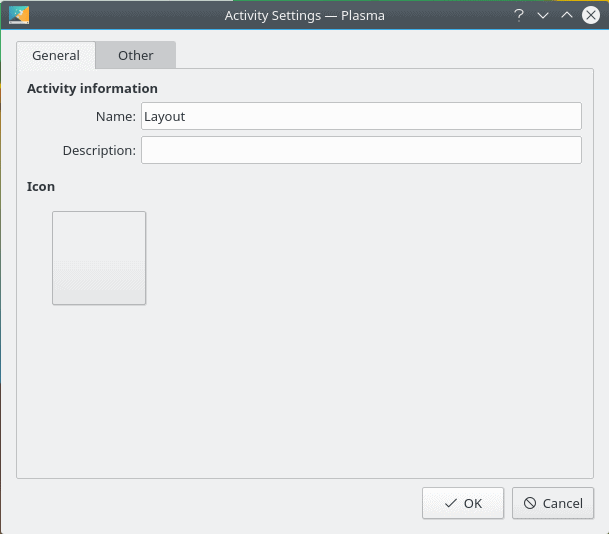This screenshot has height=534, width=609.
Task: Dismiss the dialog with Cancel
Action: (x=553, y=503)
